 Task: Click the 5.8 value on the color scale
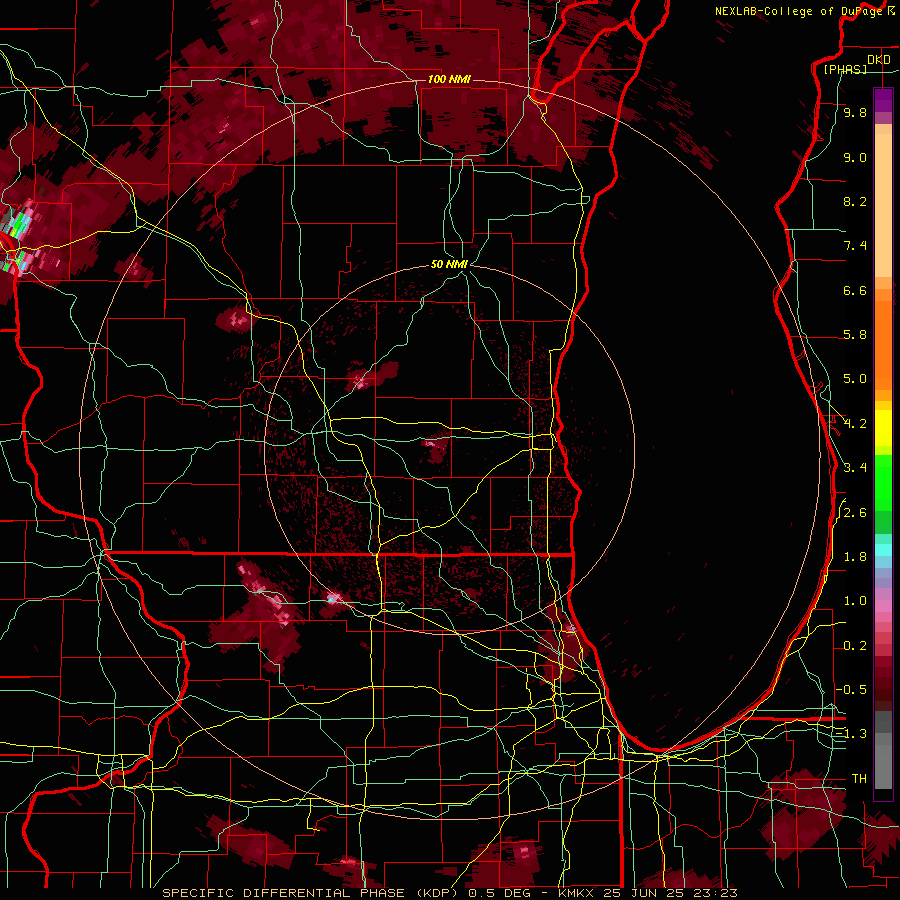[855, 335]
